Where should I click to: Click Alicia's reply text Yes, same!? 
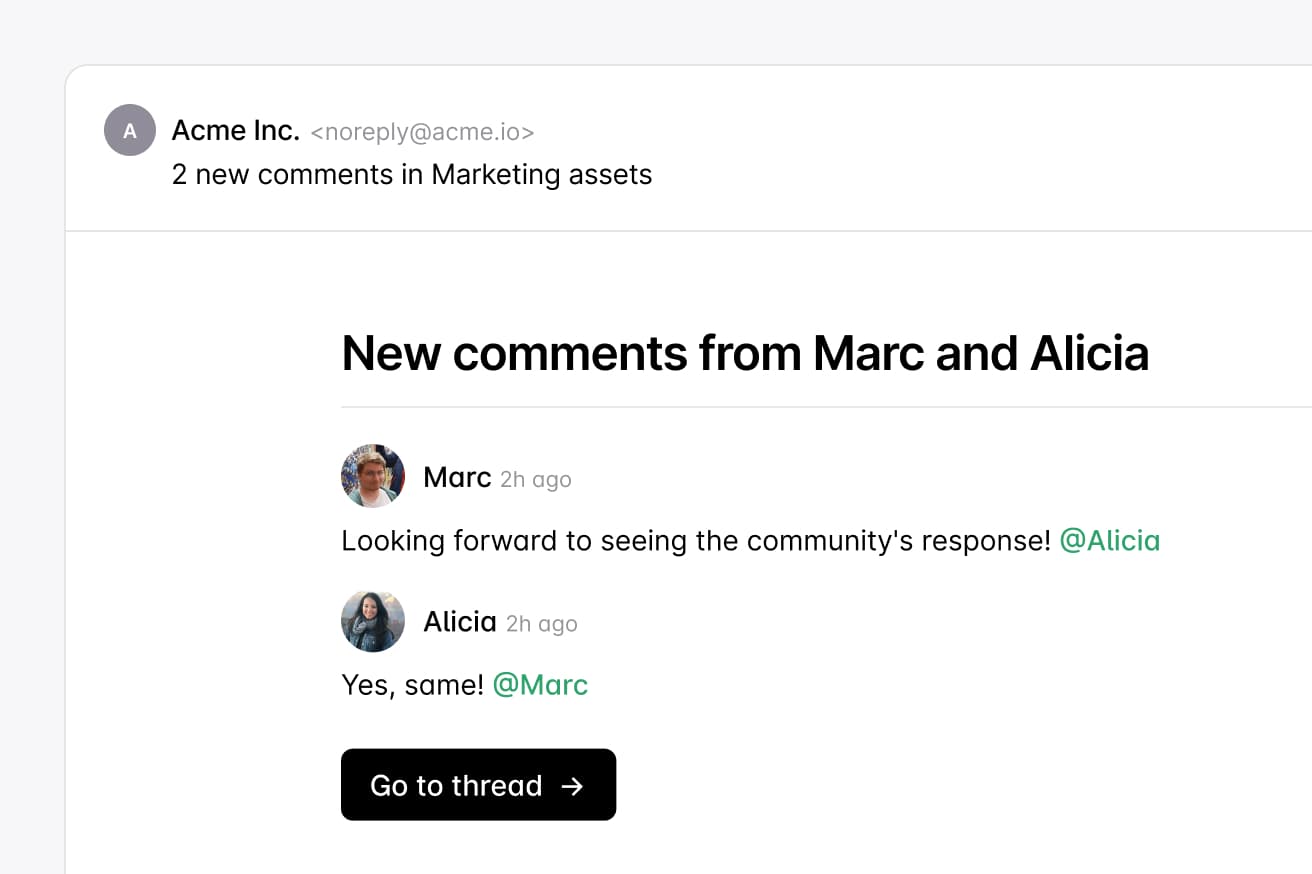[412, 685]
